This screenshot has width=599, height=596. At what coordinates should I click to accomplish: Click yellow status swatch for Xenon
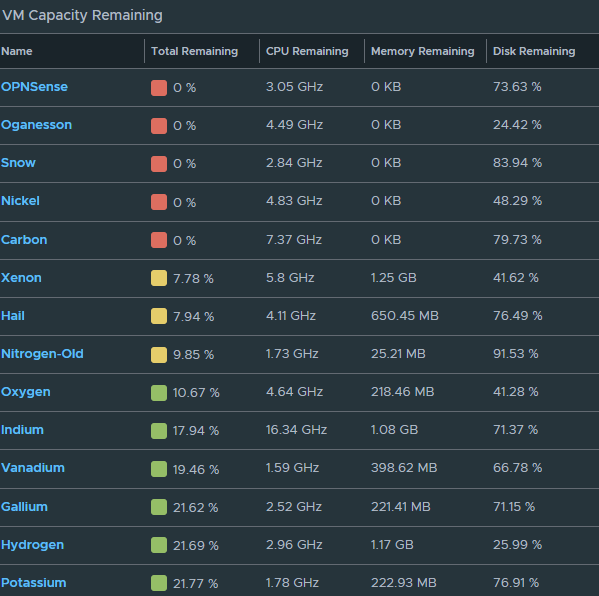click(159, 278)
